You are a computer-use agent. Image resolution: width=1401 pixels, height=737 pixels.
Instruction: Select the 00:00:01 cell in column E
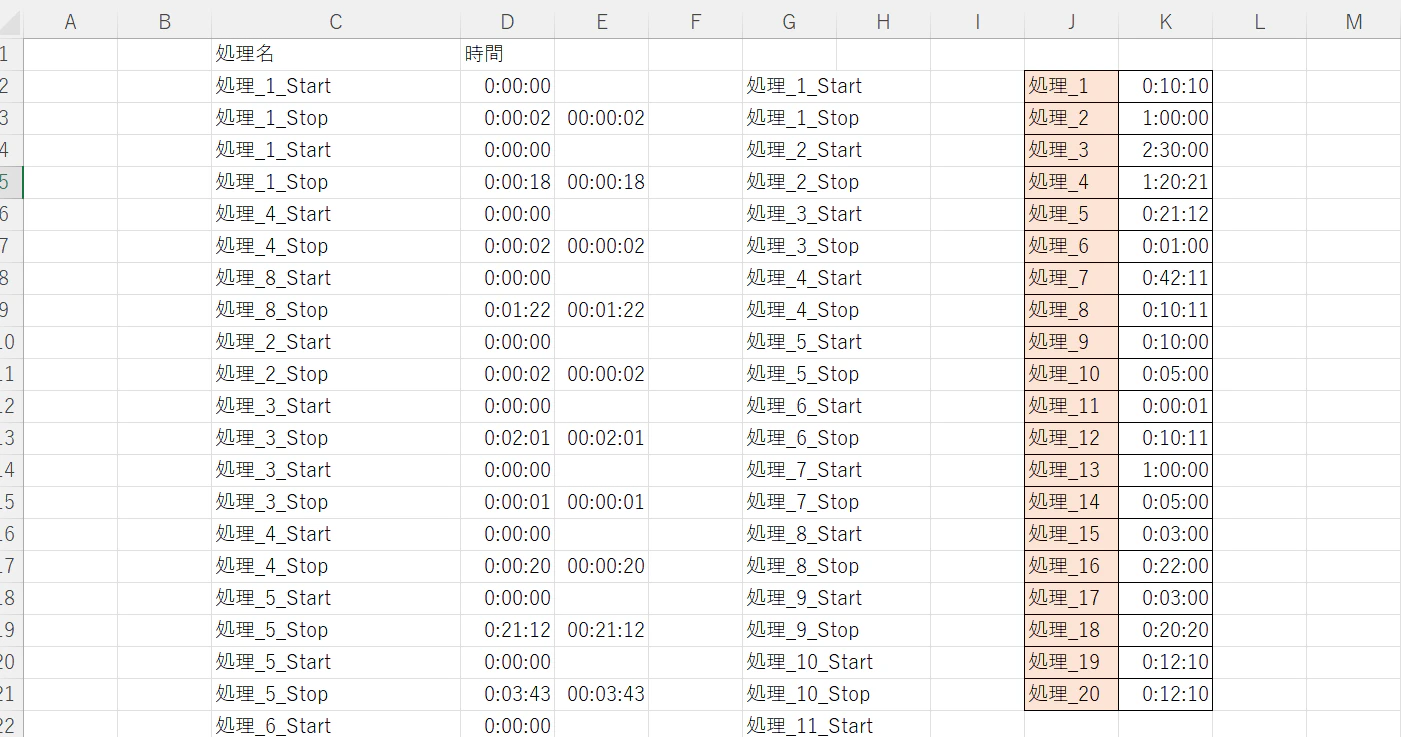click(x=601, y=502)
